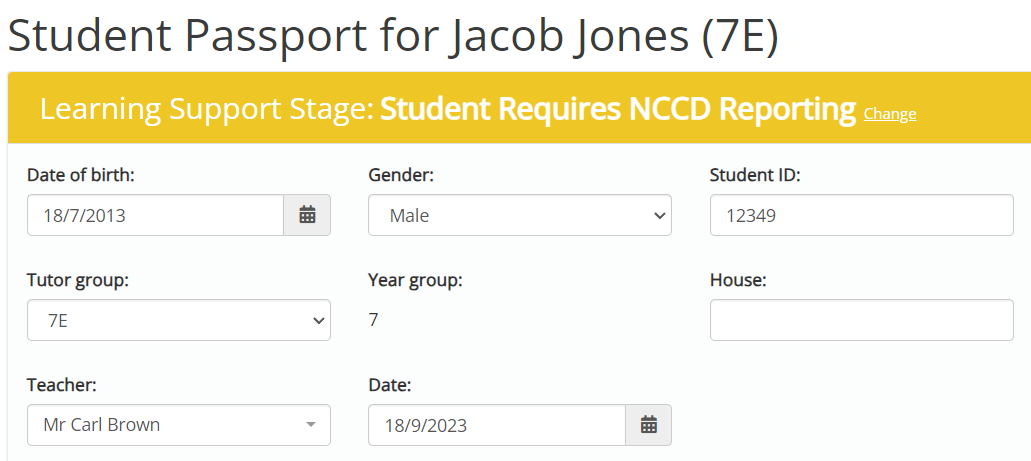Image resolution: width=1031 pixels, height=461 pixels.
Task: Click the Gender dropdown chevron arrow
Action: [x=659, y=215]
